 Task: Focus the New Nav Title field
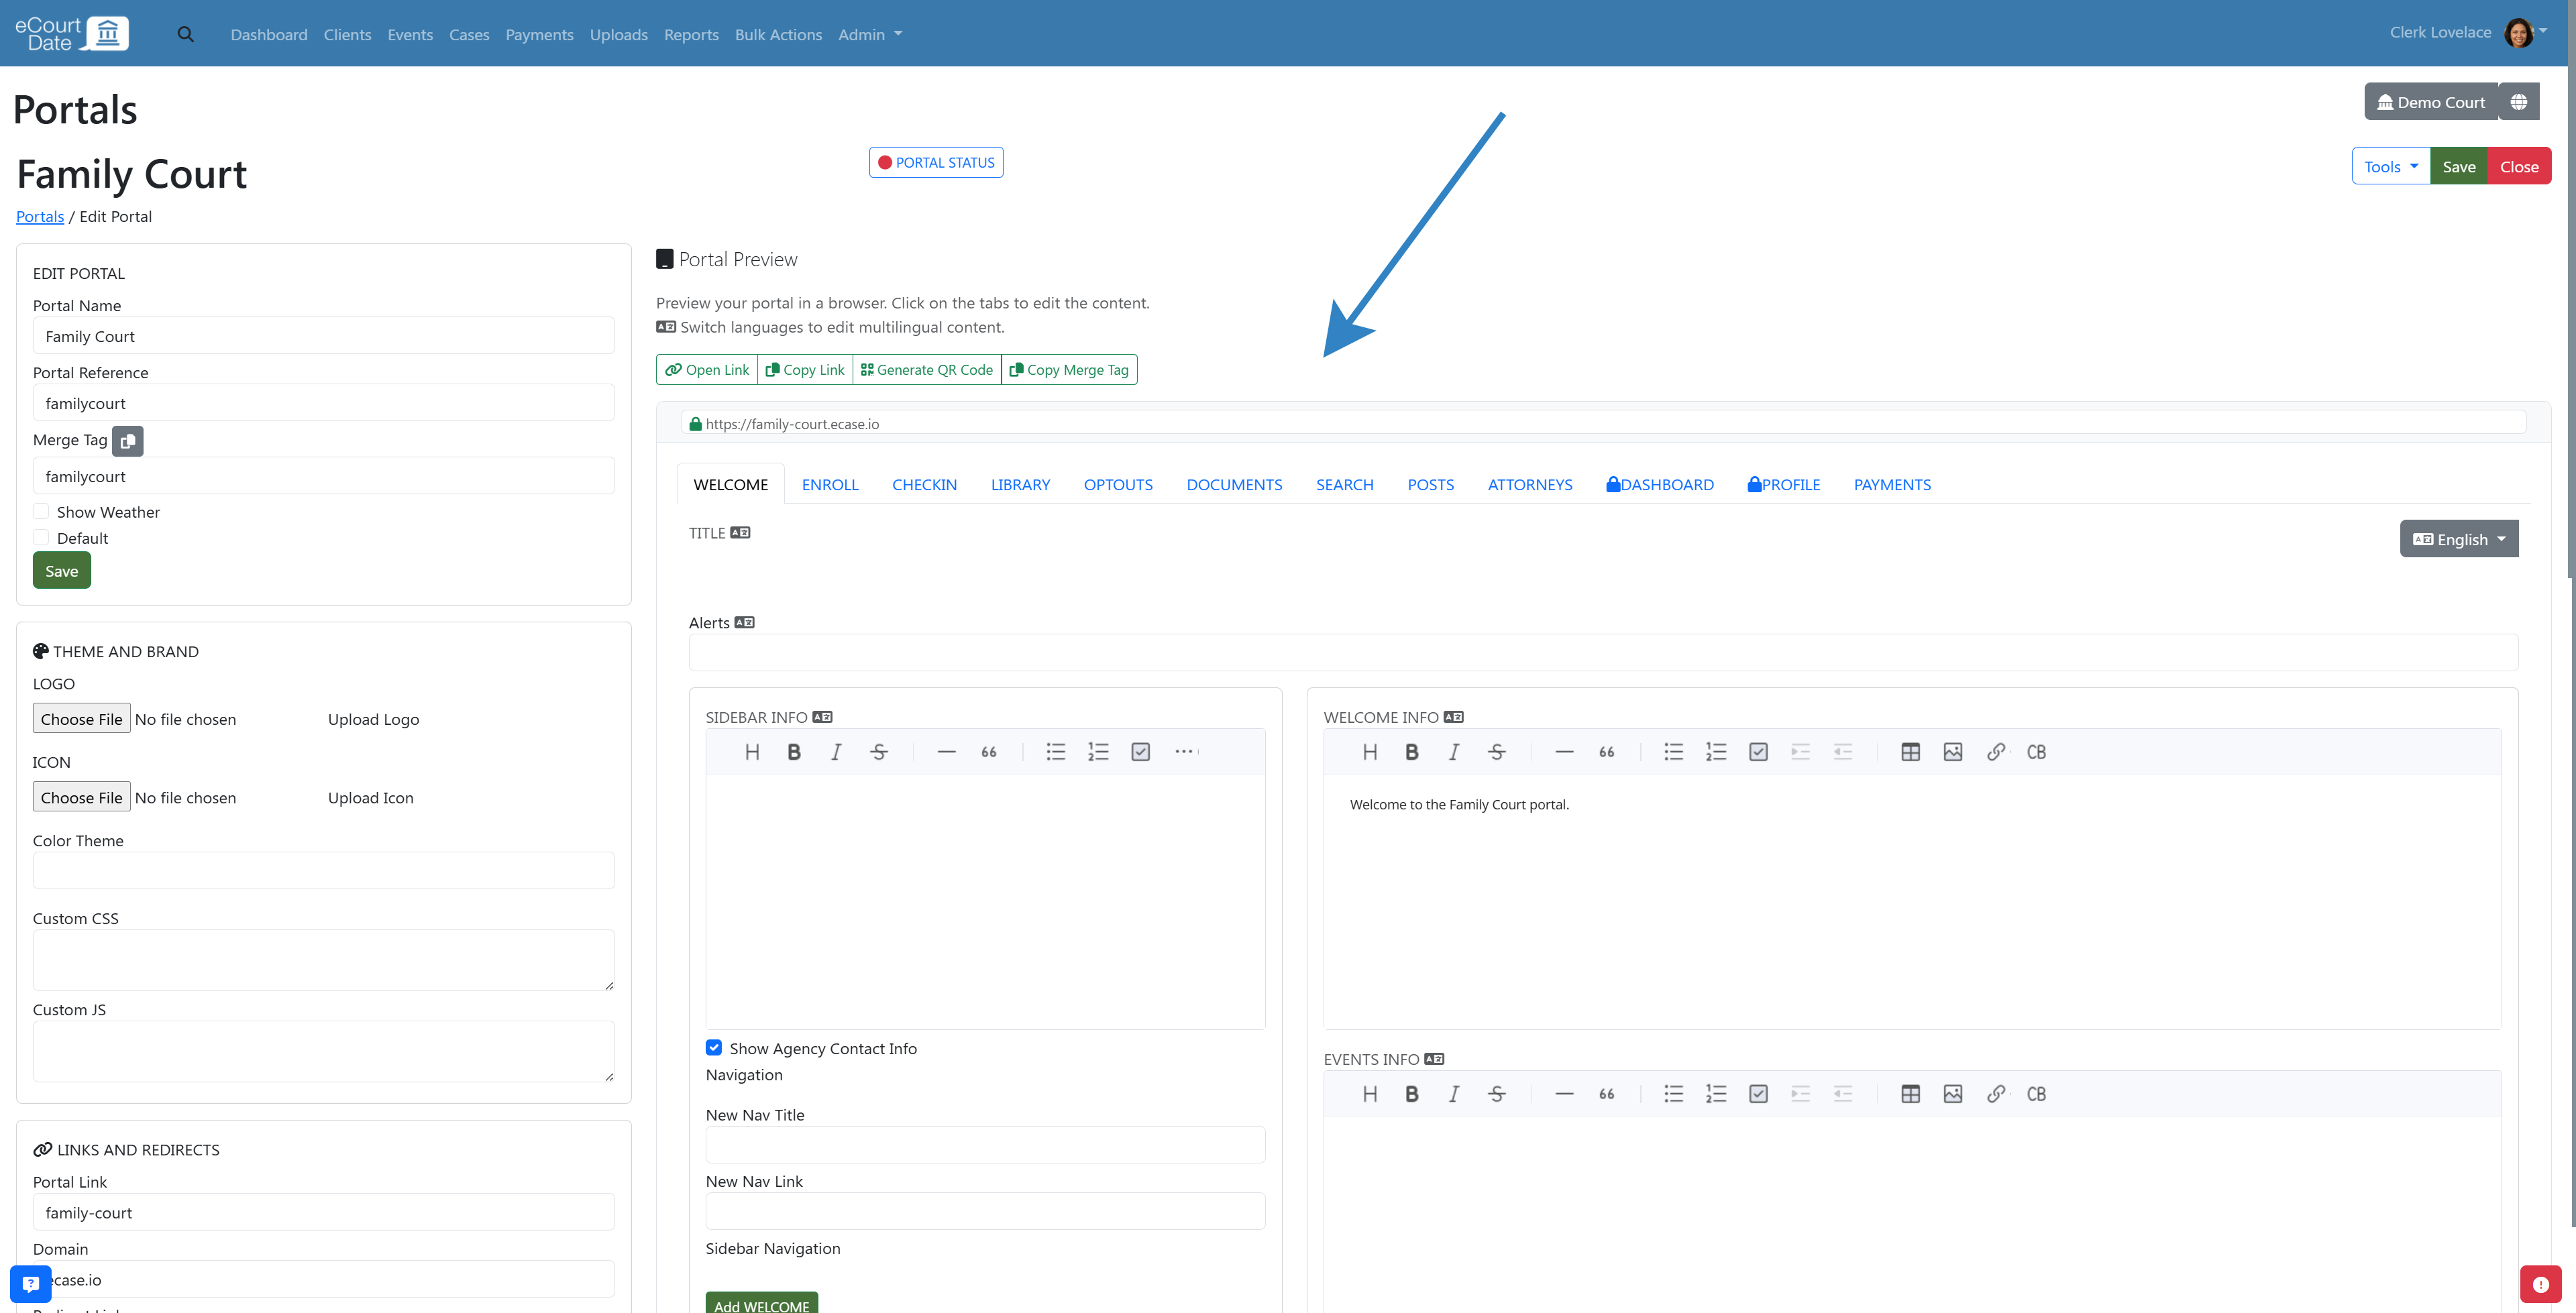coord(985,1145)
